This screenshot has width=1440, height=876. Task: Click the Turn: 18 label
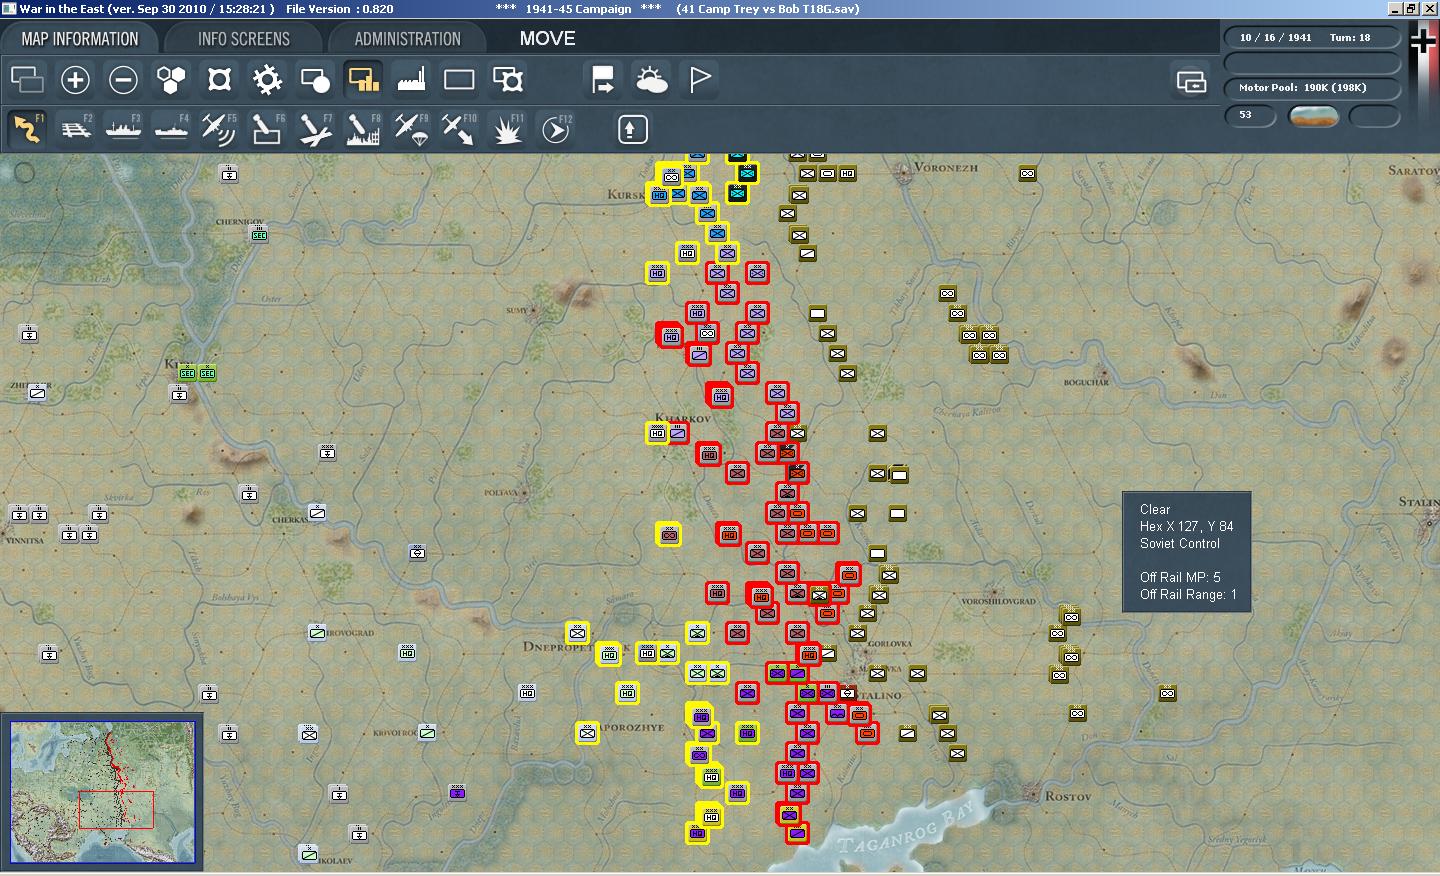click(x=1350, y=38)
